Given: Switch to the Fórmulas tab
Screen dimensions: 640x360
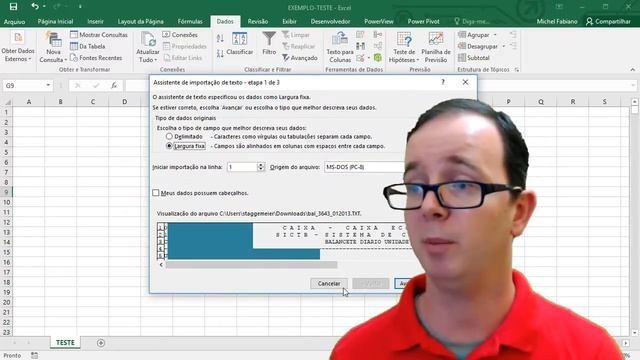Looking at the screenshot, I should click(190, 21).
